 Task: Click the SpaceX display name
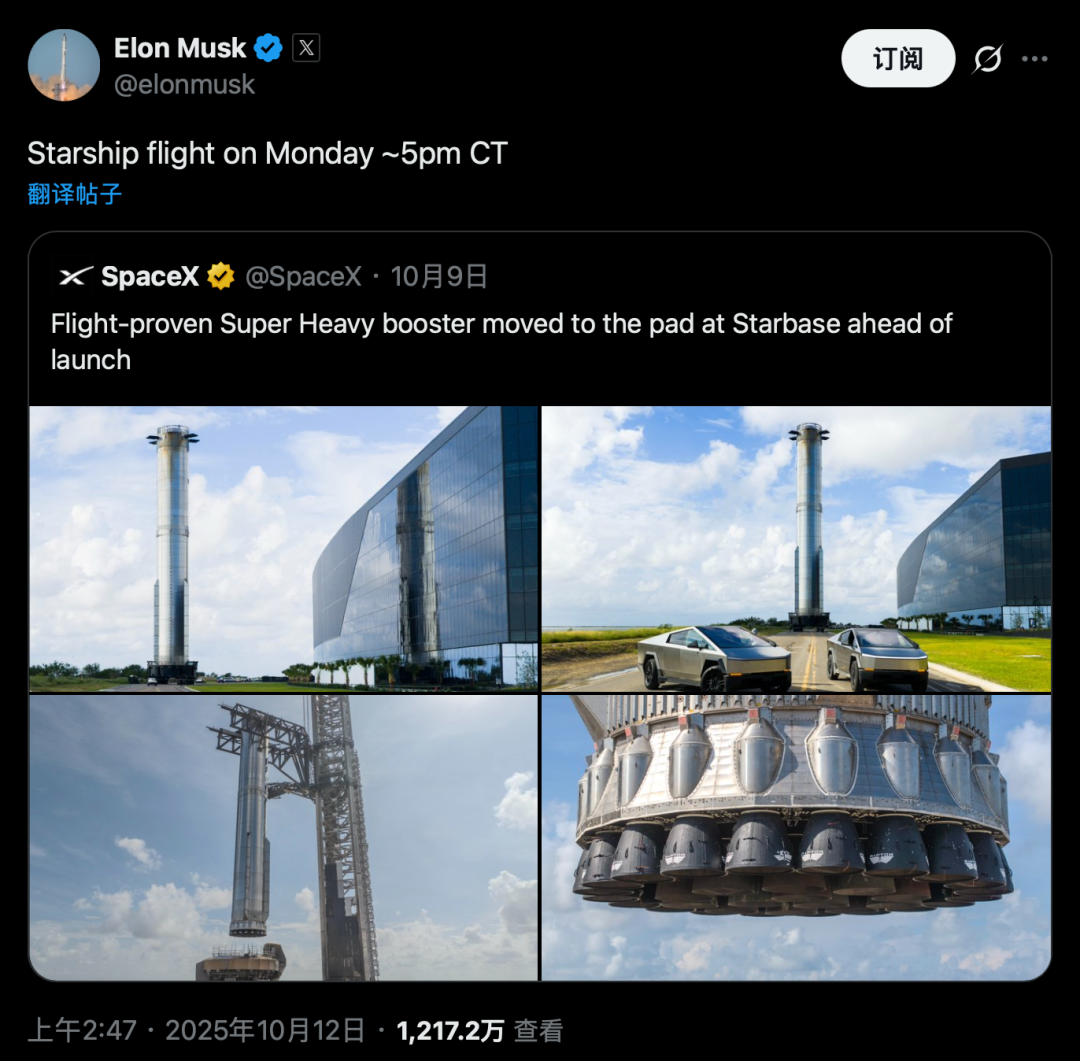pos(150,277)
